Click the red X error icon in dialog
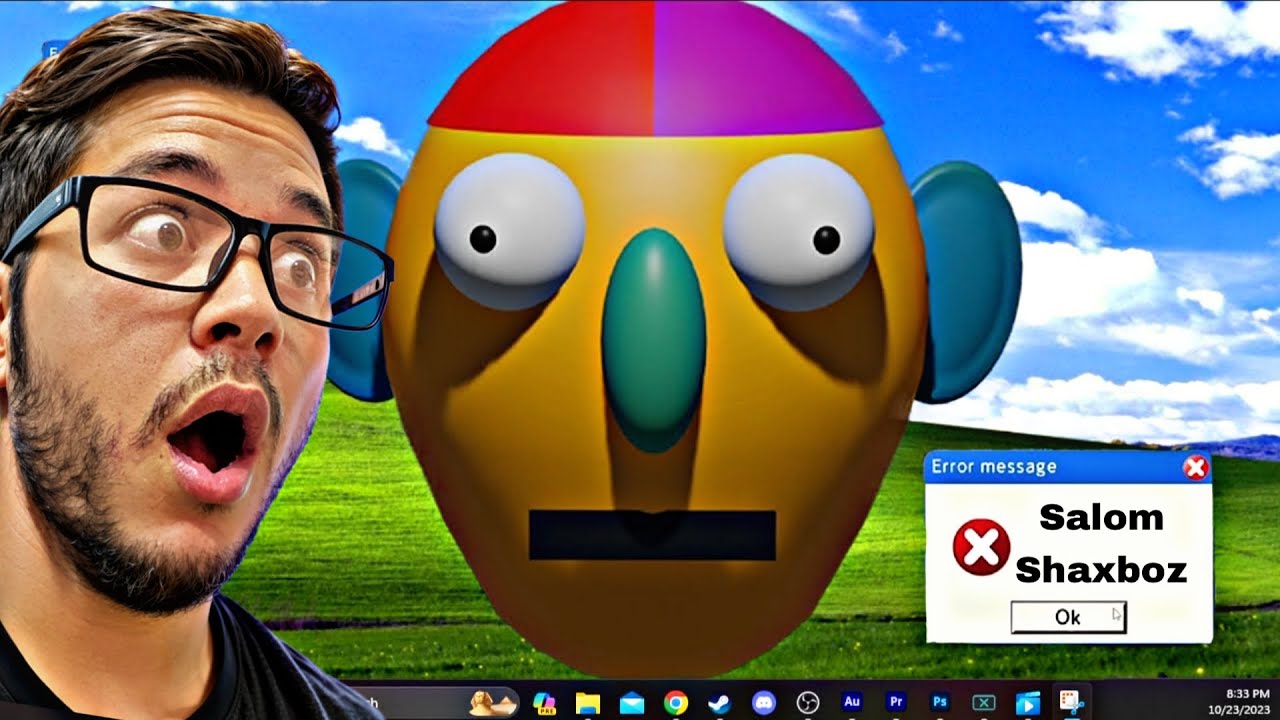 [x=981, y=547]
